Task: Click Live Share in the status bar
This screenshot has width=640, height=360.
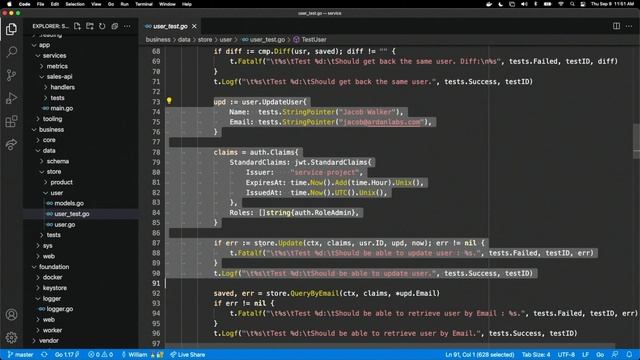Action: pyautogui.click(x=187, y=355)
